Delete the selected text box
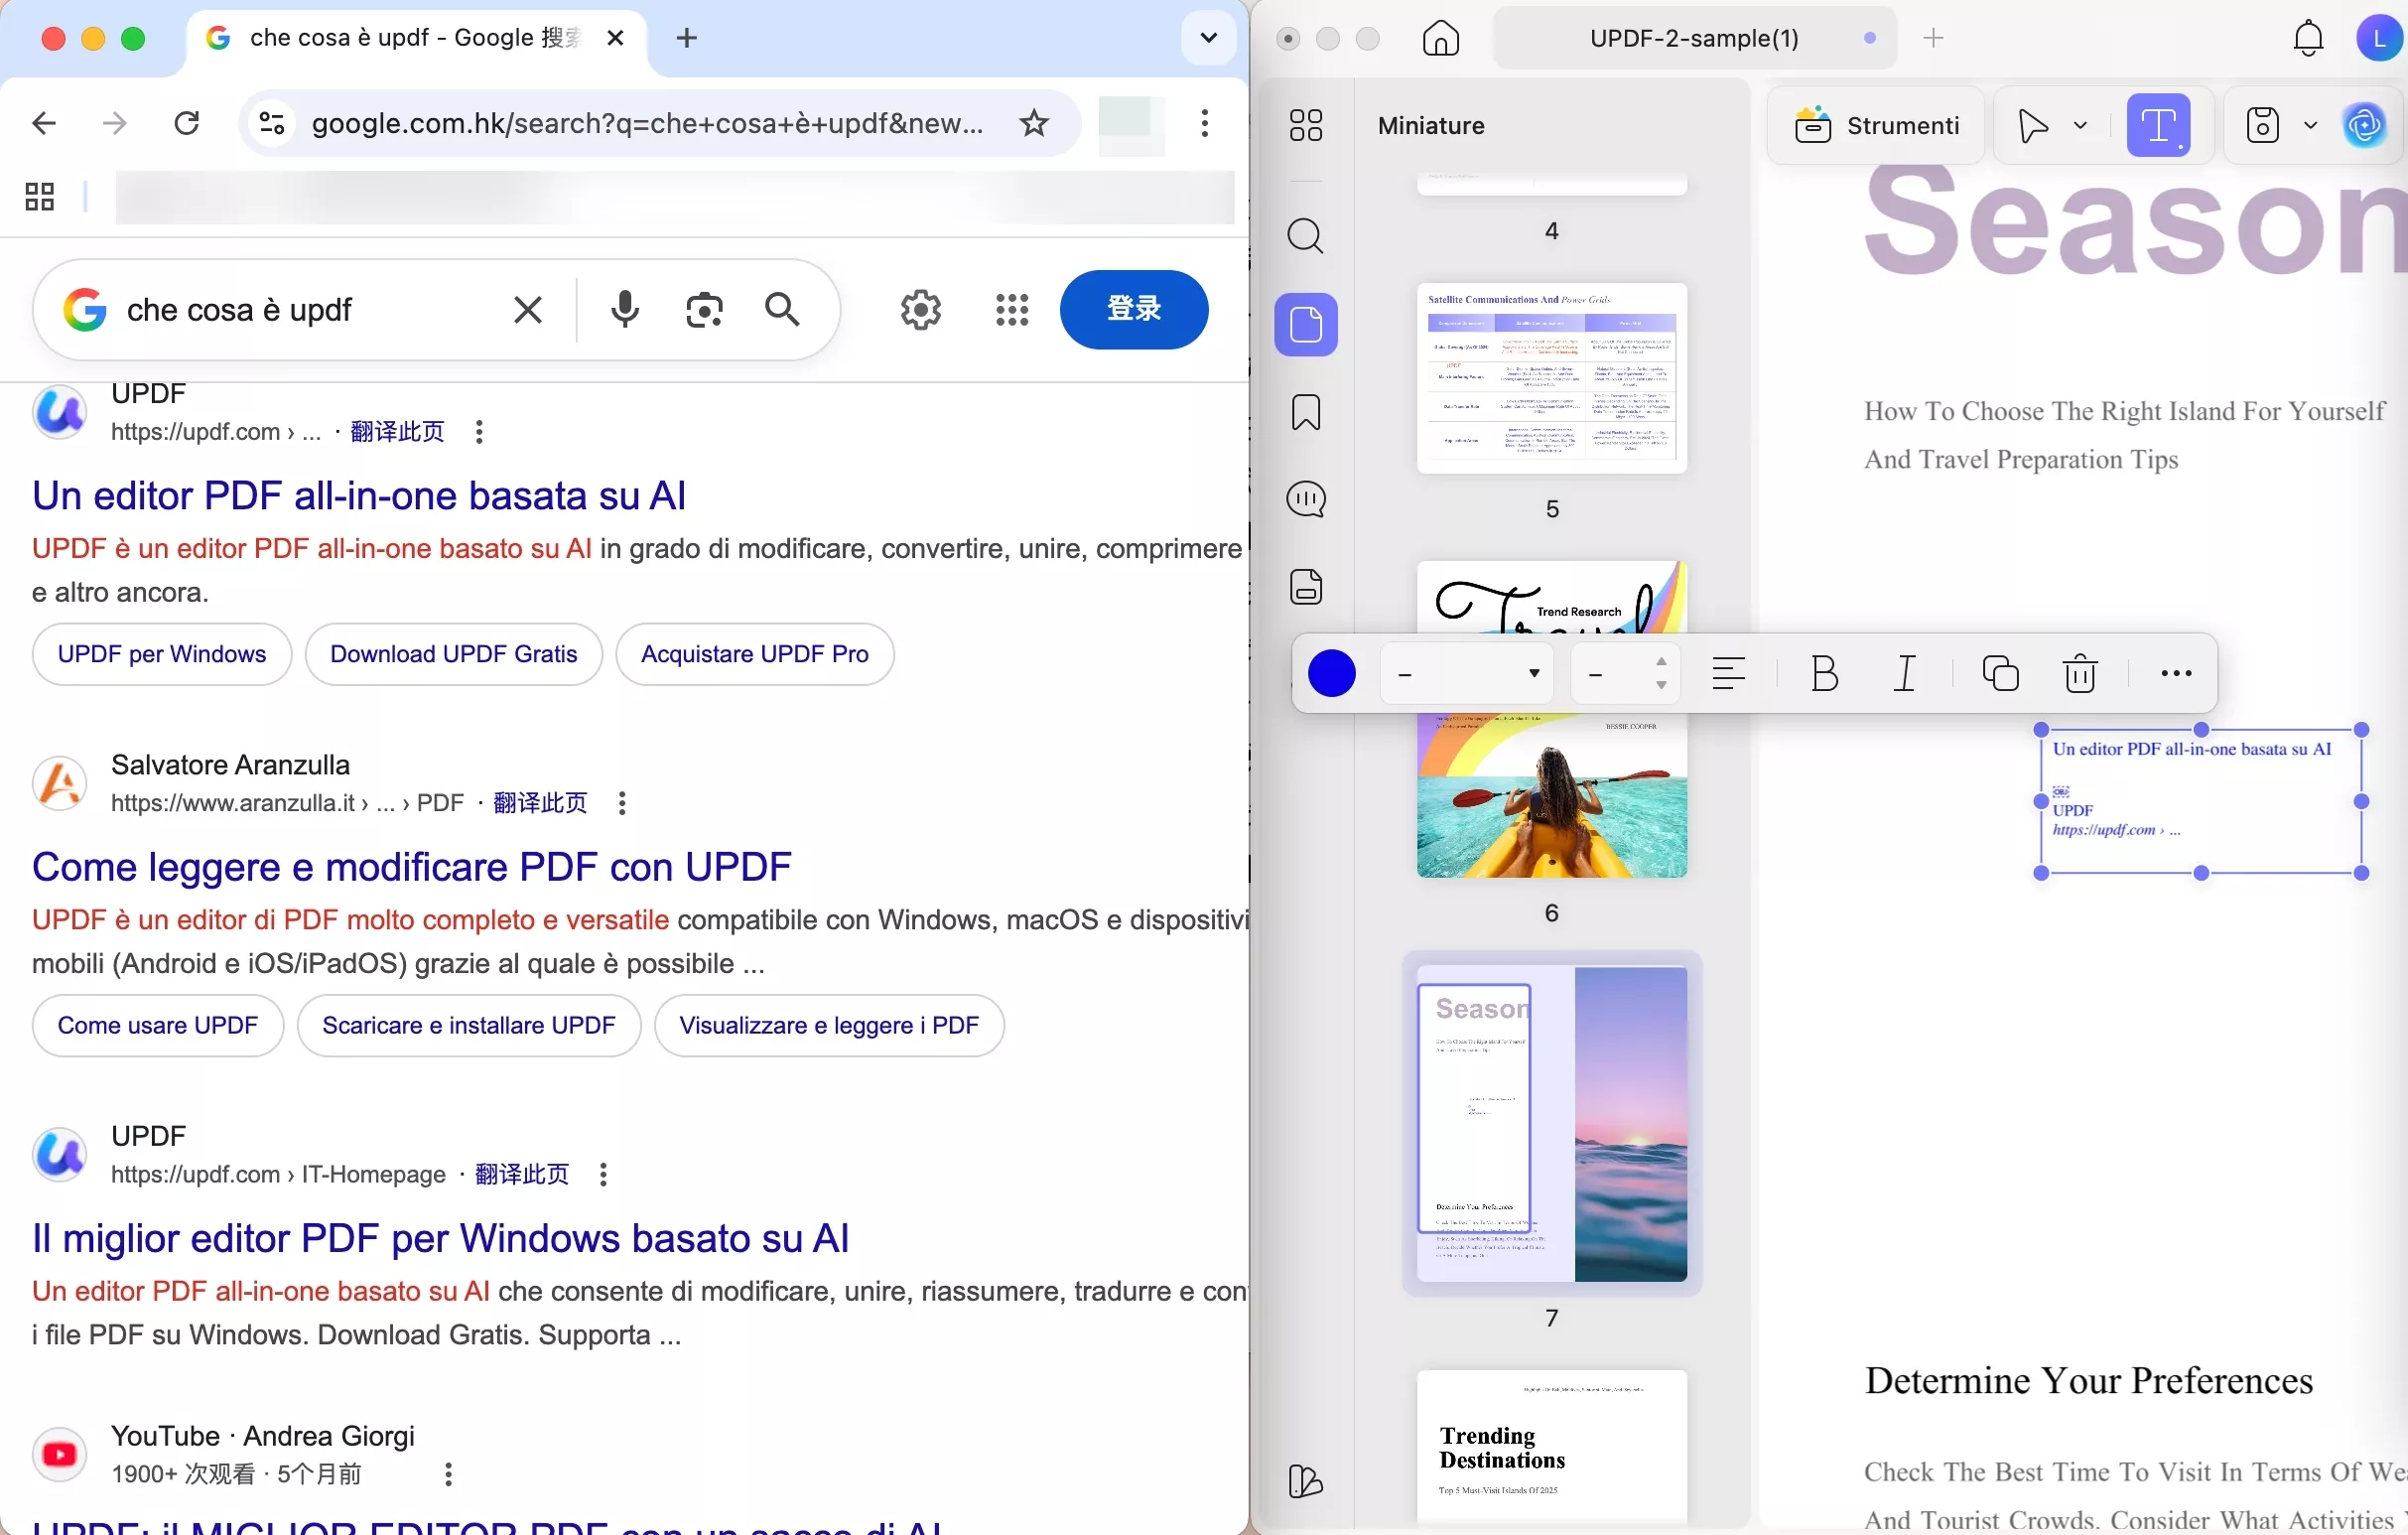 pos(2080,673)
